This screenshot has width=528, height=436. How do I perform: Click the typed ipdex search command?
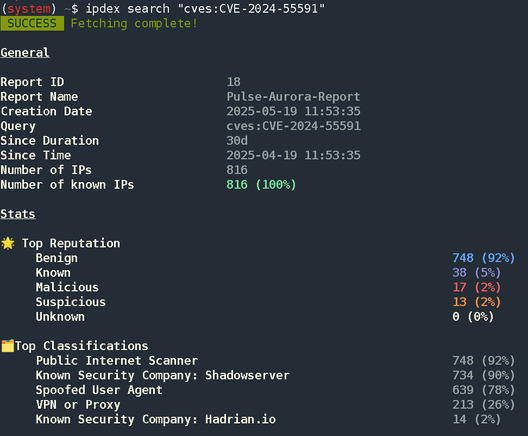tap(205, 8)
